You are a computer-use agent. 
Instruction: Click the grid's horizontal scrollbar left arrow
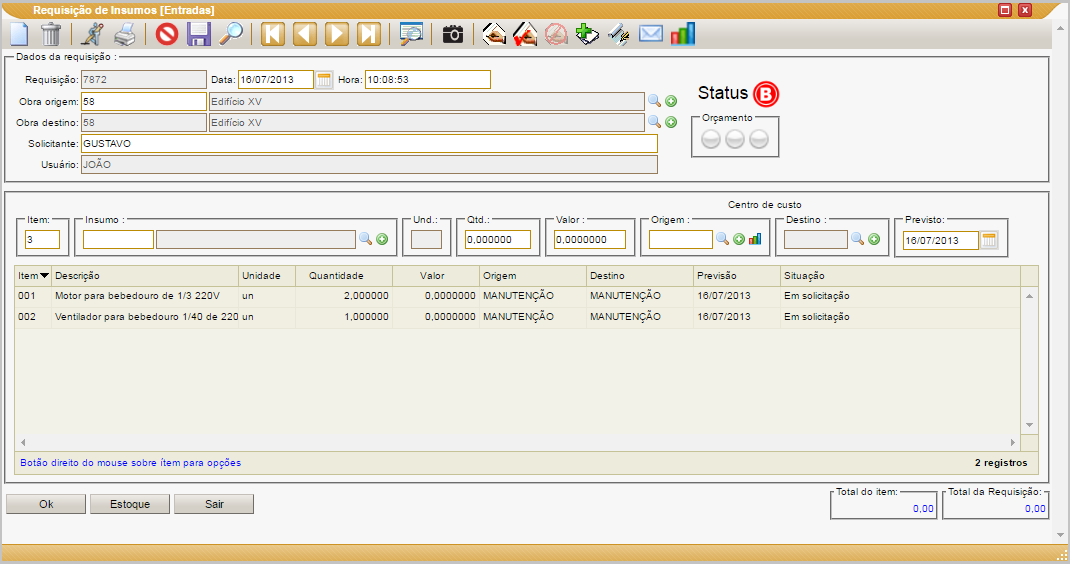coord(23,442)
